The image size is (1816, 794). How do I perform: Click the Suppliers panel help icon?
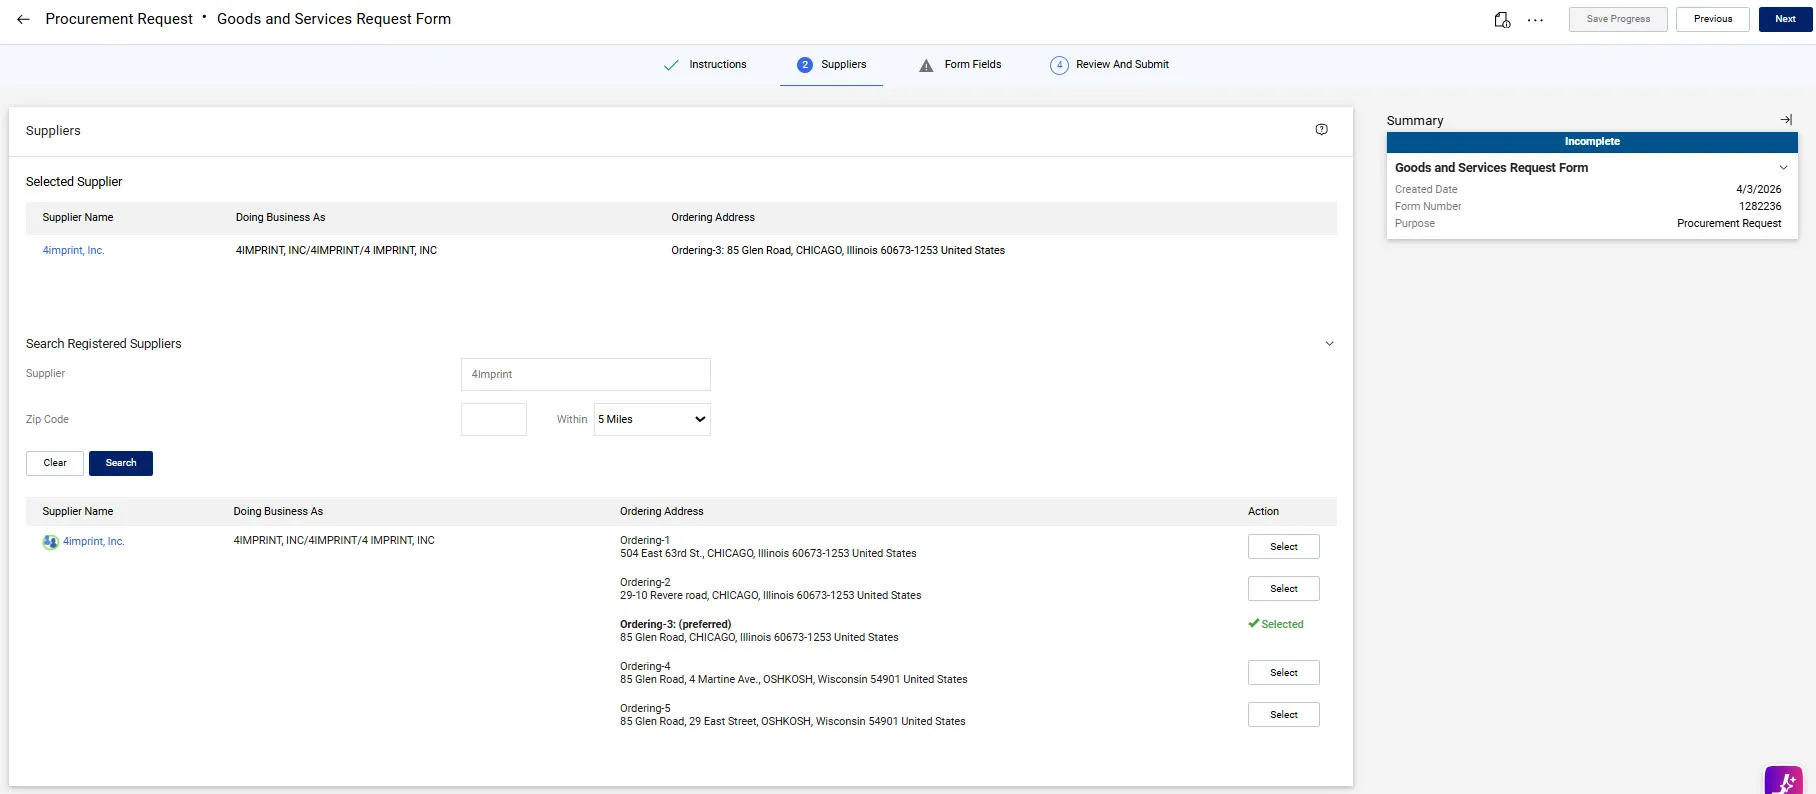pos(1321,129)
